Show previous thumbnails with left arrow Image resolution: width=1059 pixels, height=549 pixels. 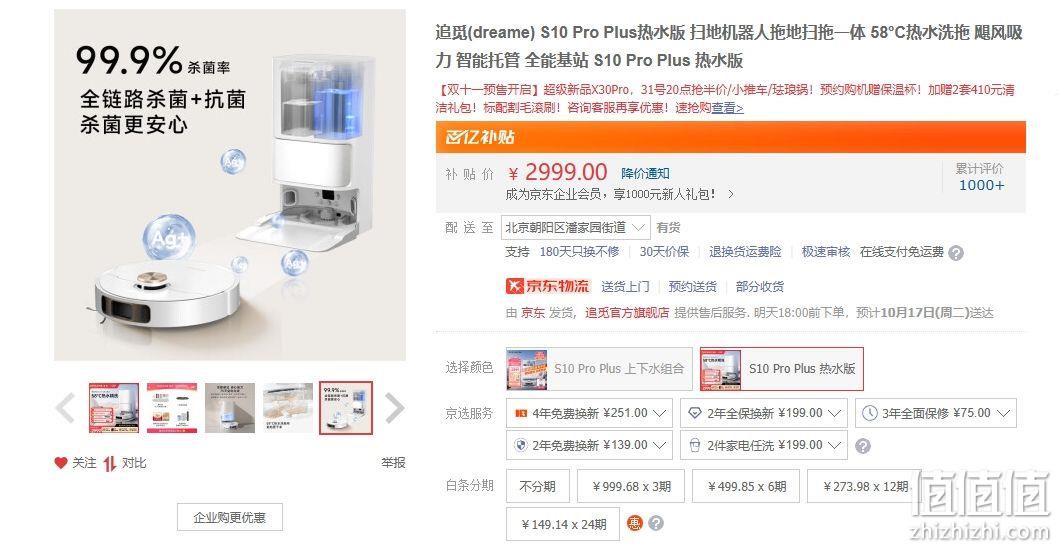(66, 408)
